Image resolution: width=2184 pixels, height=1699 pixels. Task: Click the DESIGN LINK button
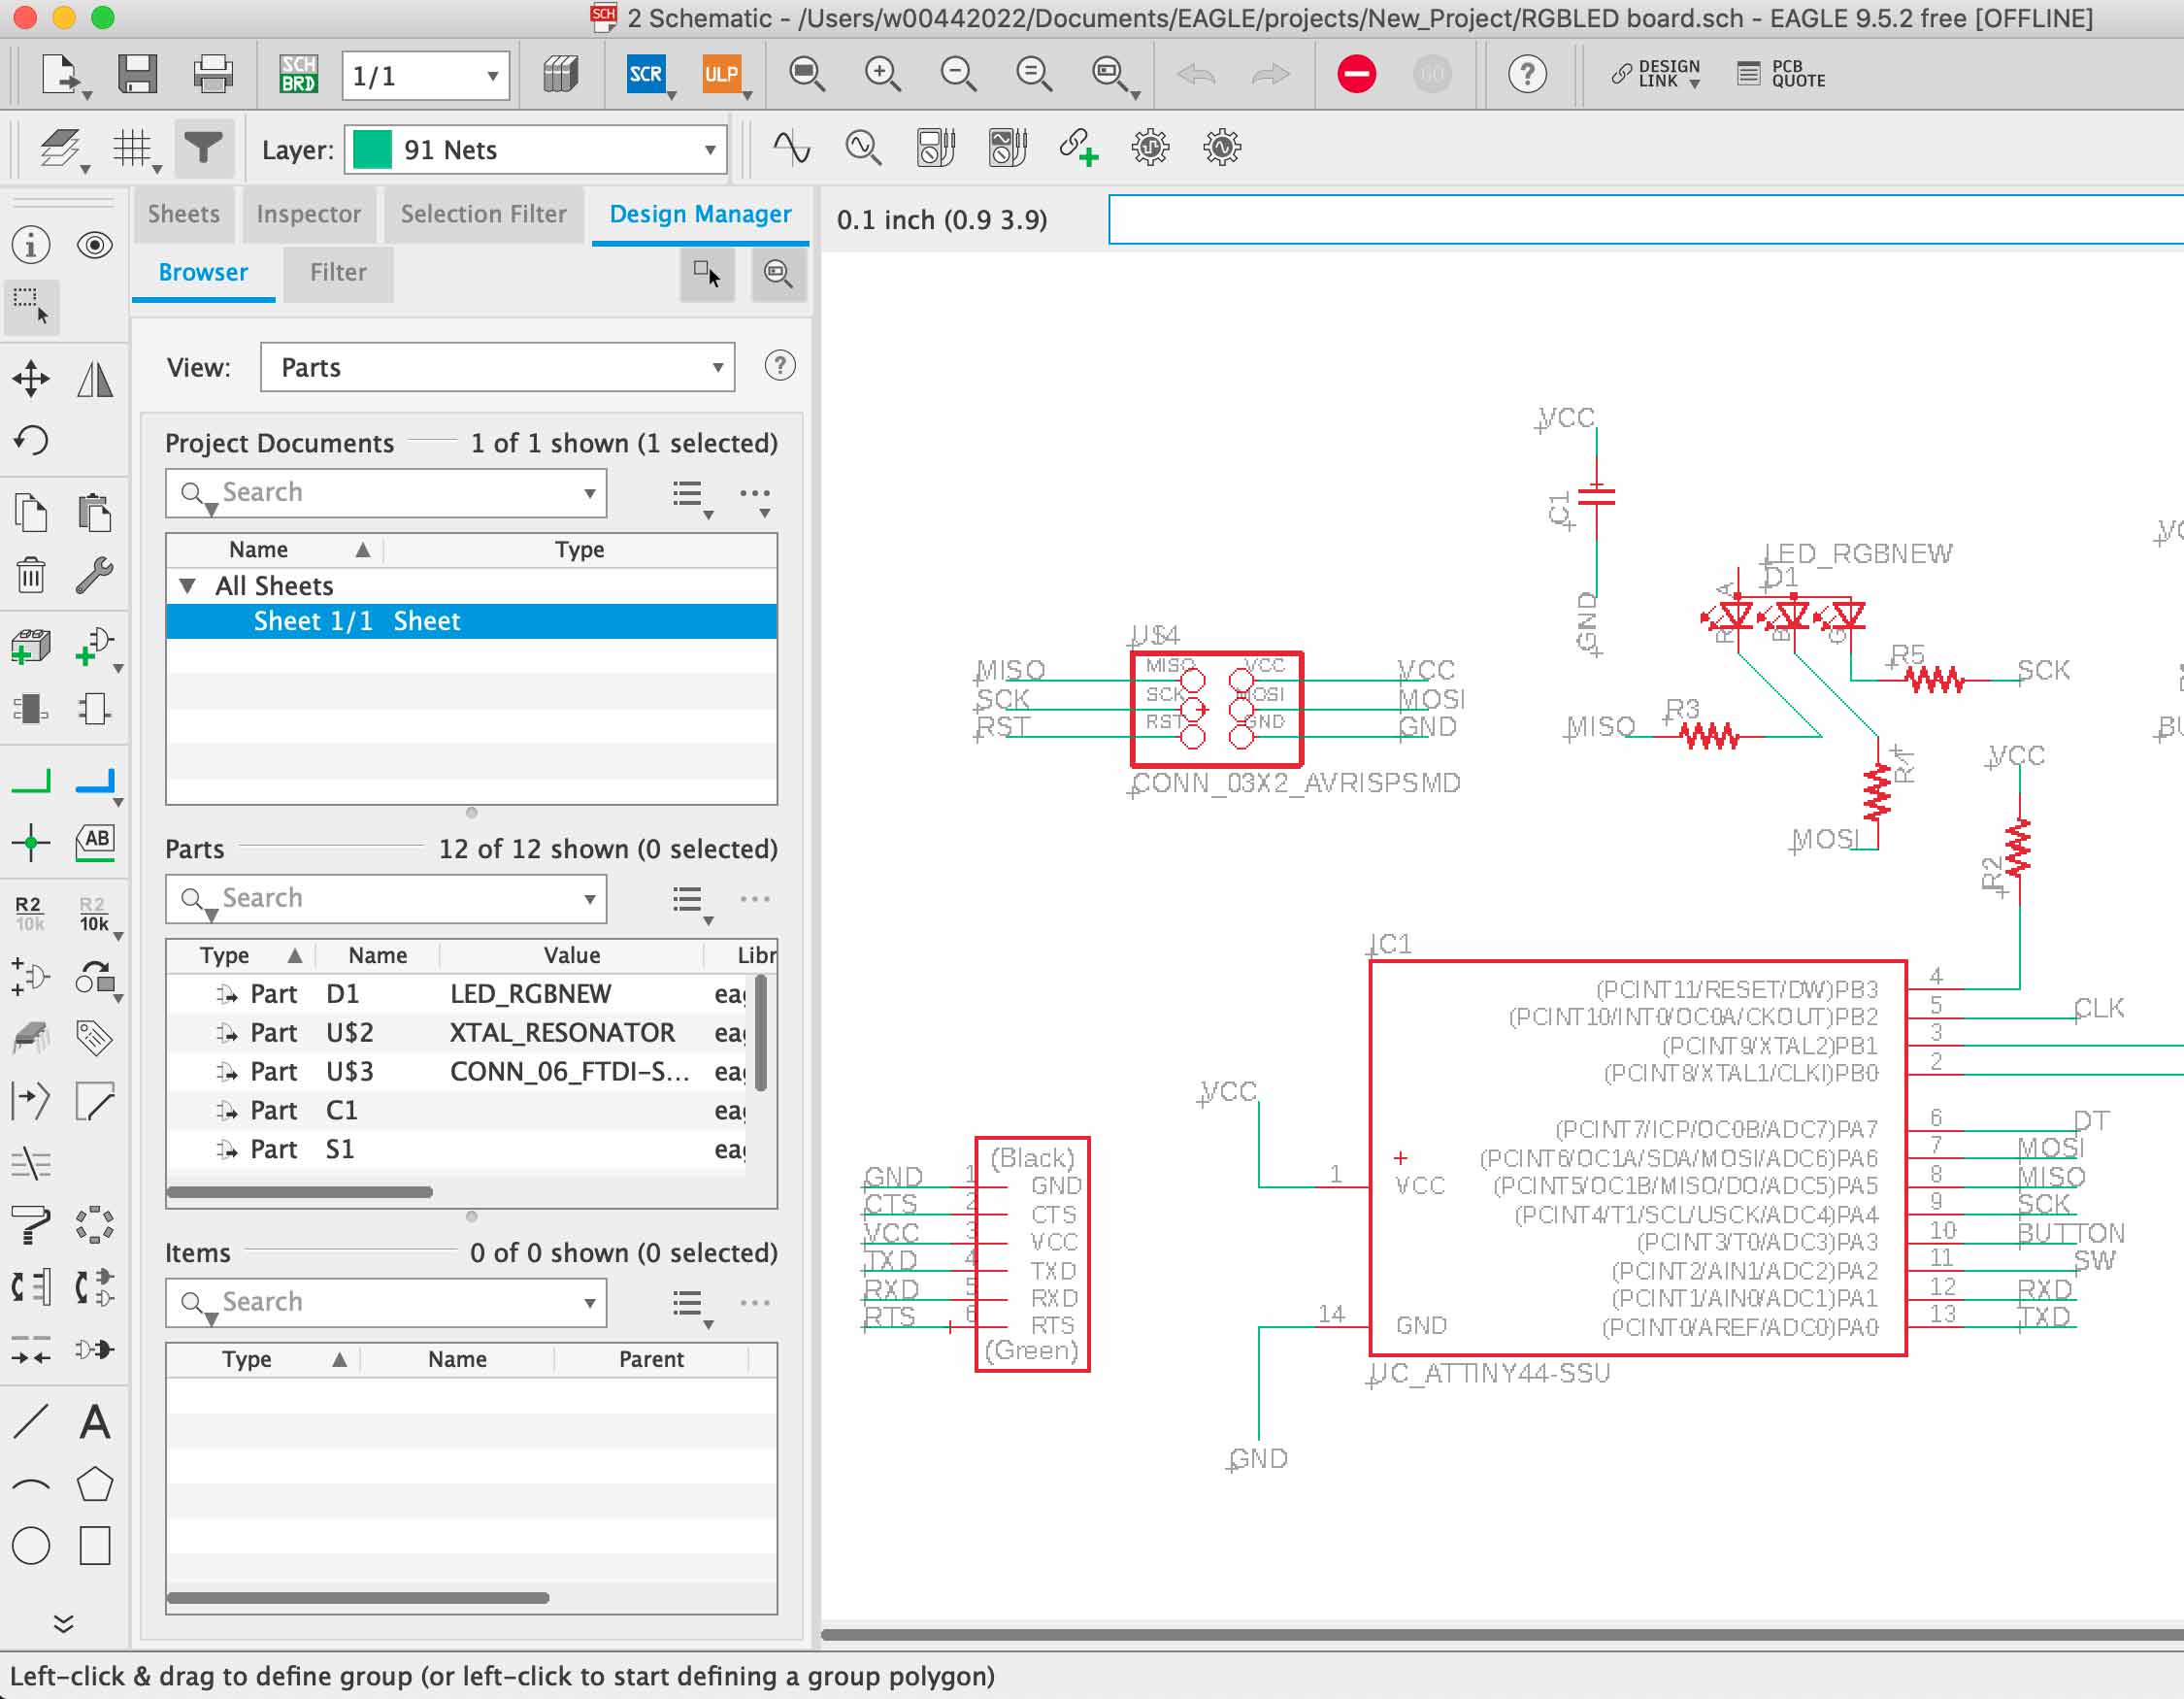coord(1656,74)
